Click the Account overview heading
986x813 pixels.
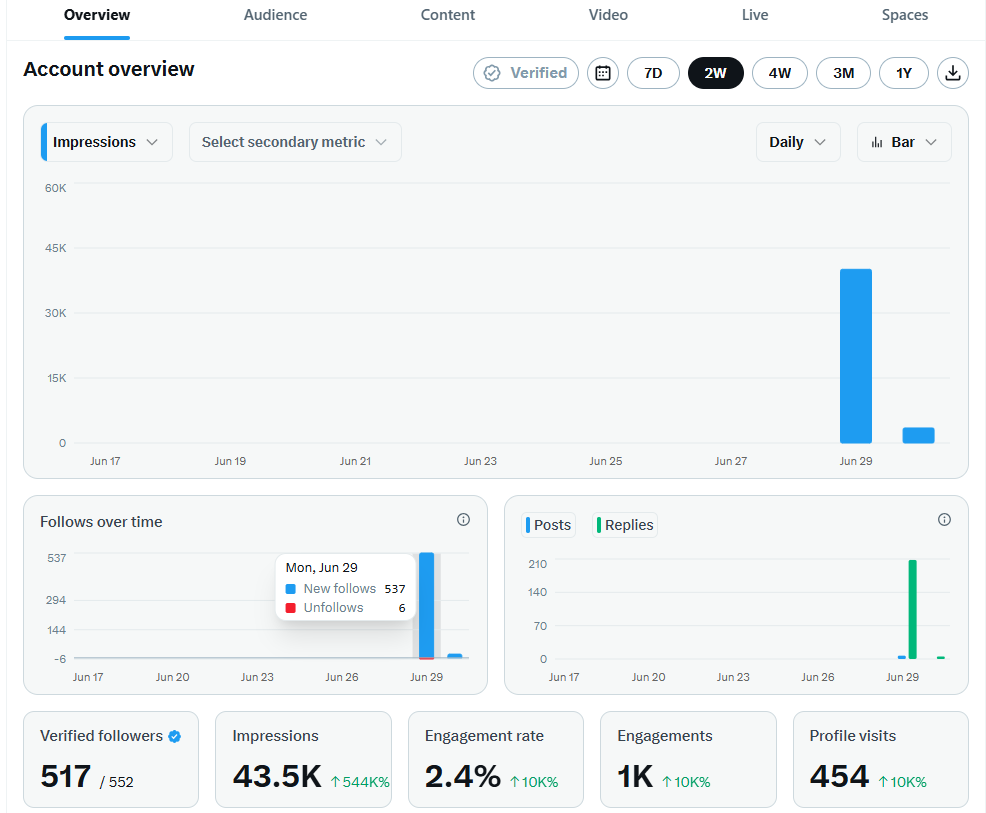pos(109,69)
